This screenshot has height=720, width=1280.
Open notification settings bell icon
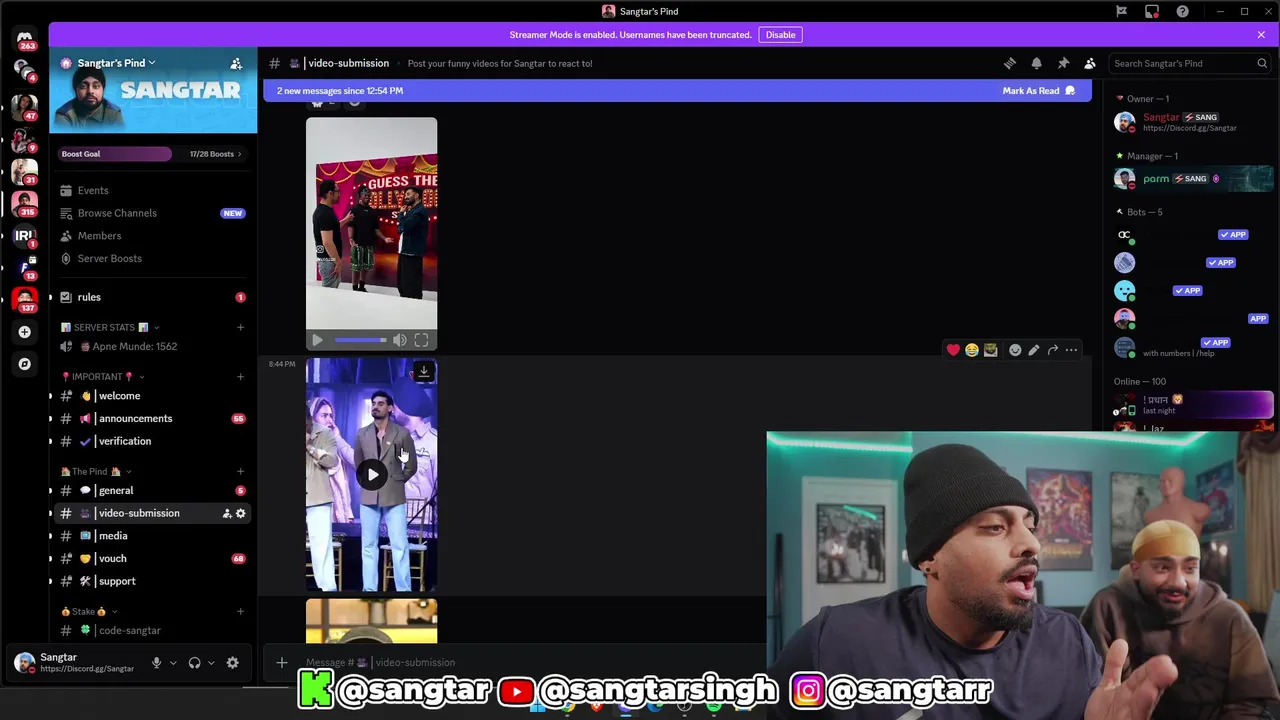1036,63
